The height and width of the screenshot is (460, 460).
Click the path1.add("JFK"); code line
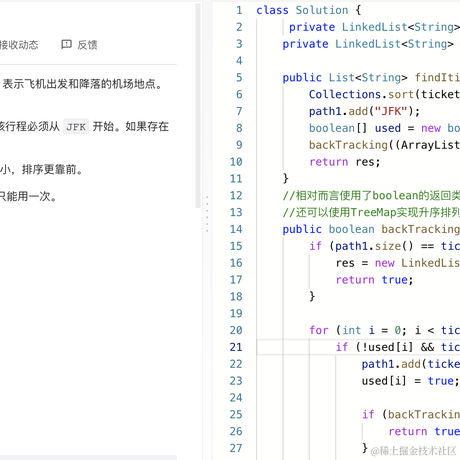pos(364,111)
